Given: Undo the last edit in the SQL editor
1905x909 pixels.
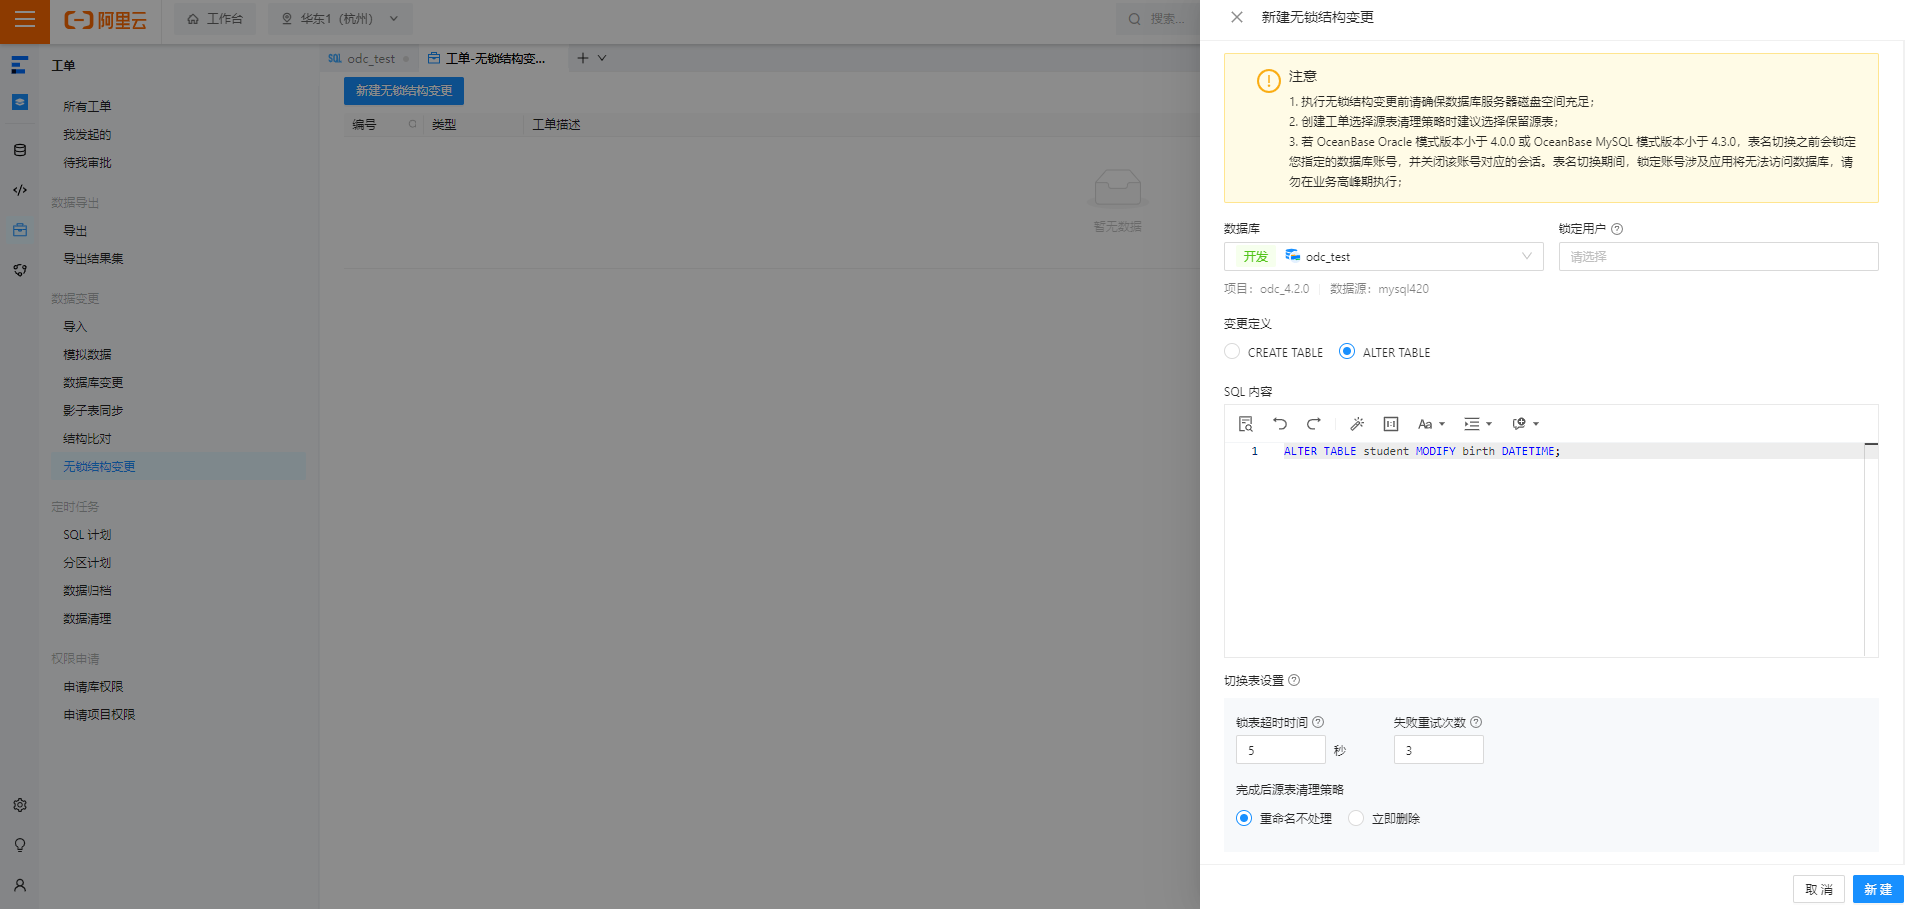Looking at the screenshot, I should [1280, 423].
